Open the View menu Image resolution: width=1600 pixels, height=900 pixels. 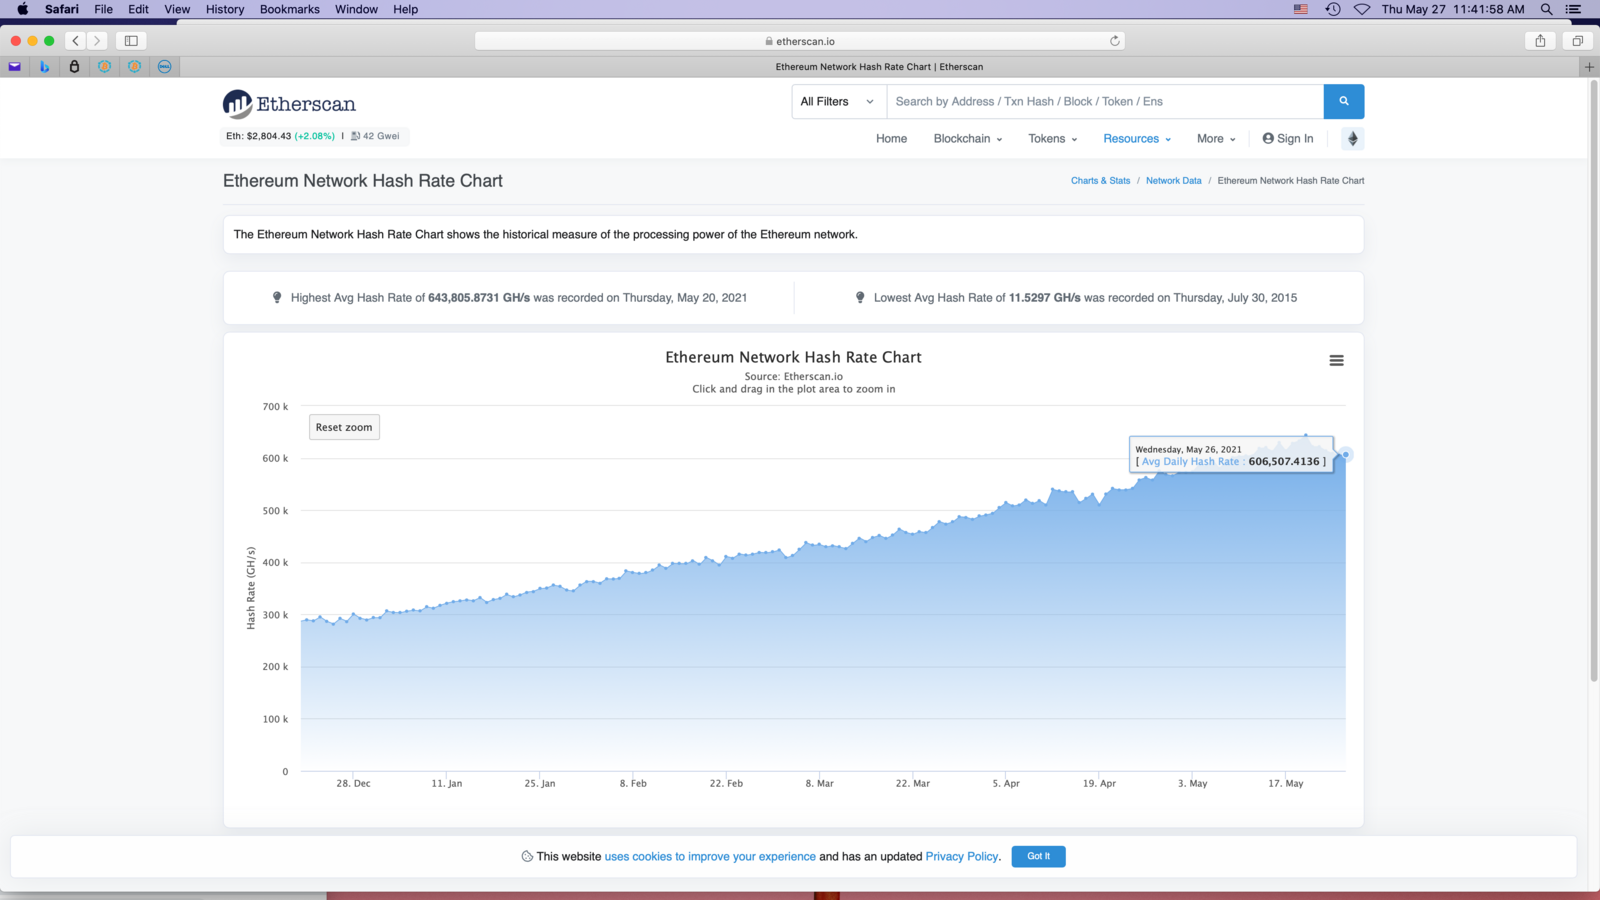pos(177,9)
